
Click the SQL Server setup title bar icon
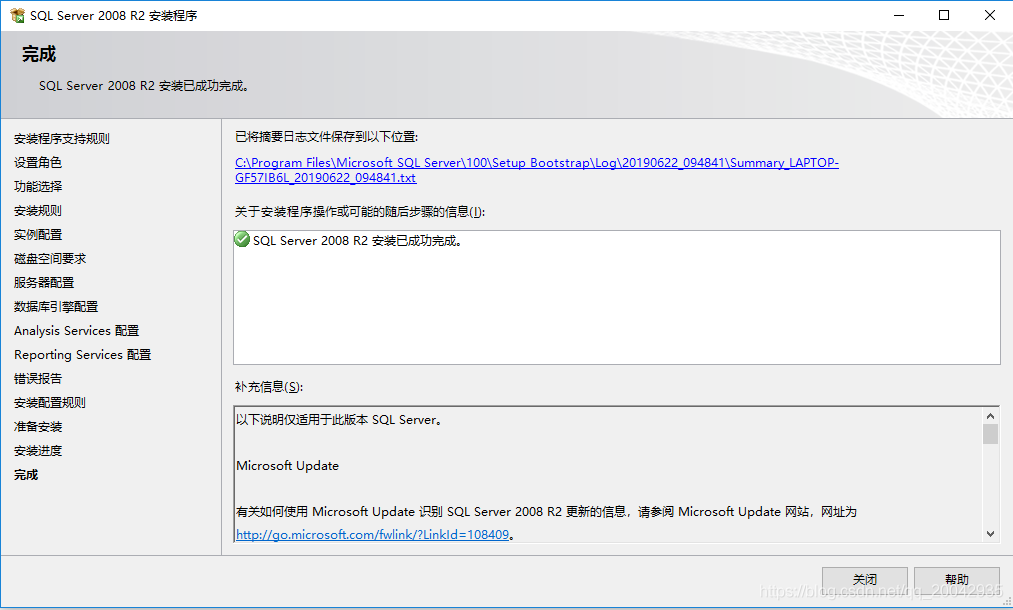pos(17,15)
